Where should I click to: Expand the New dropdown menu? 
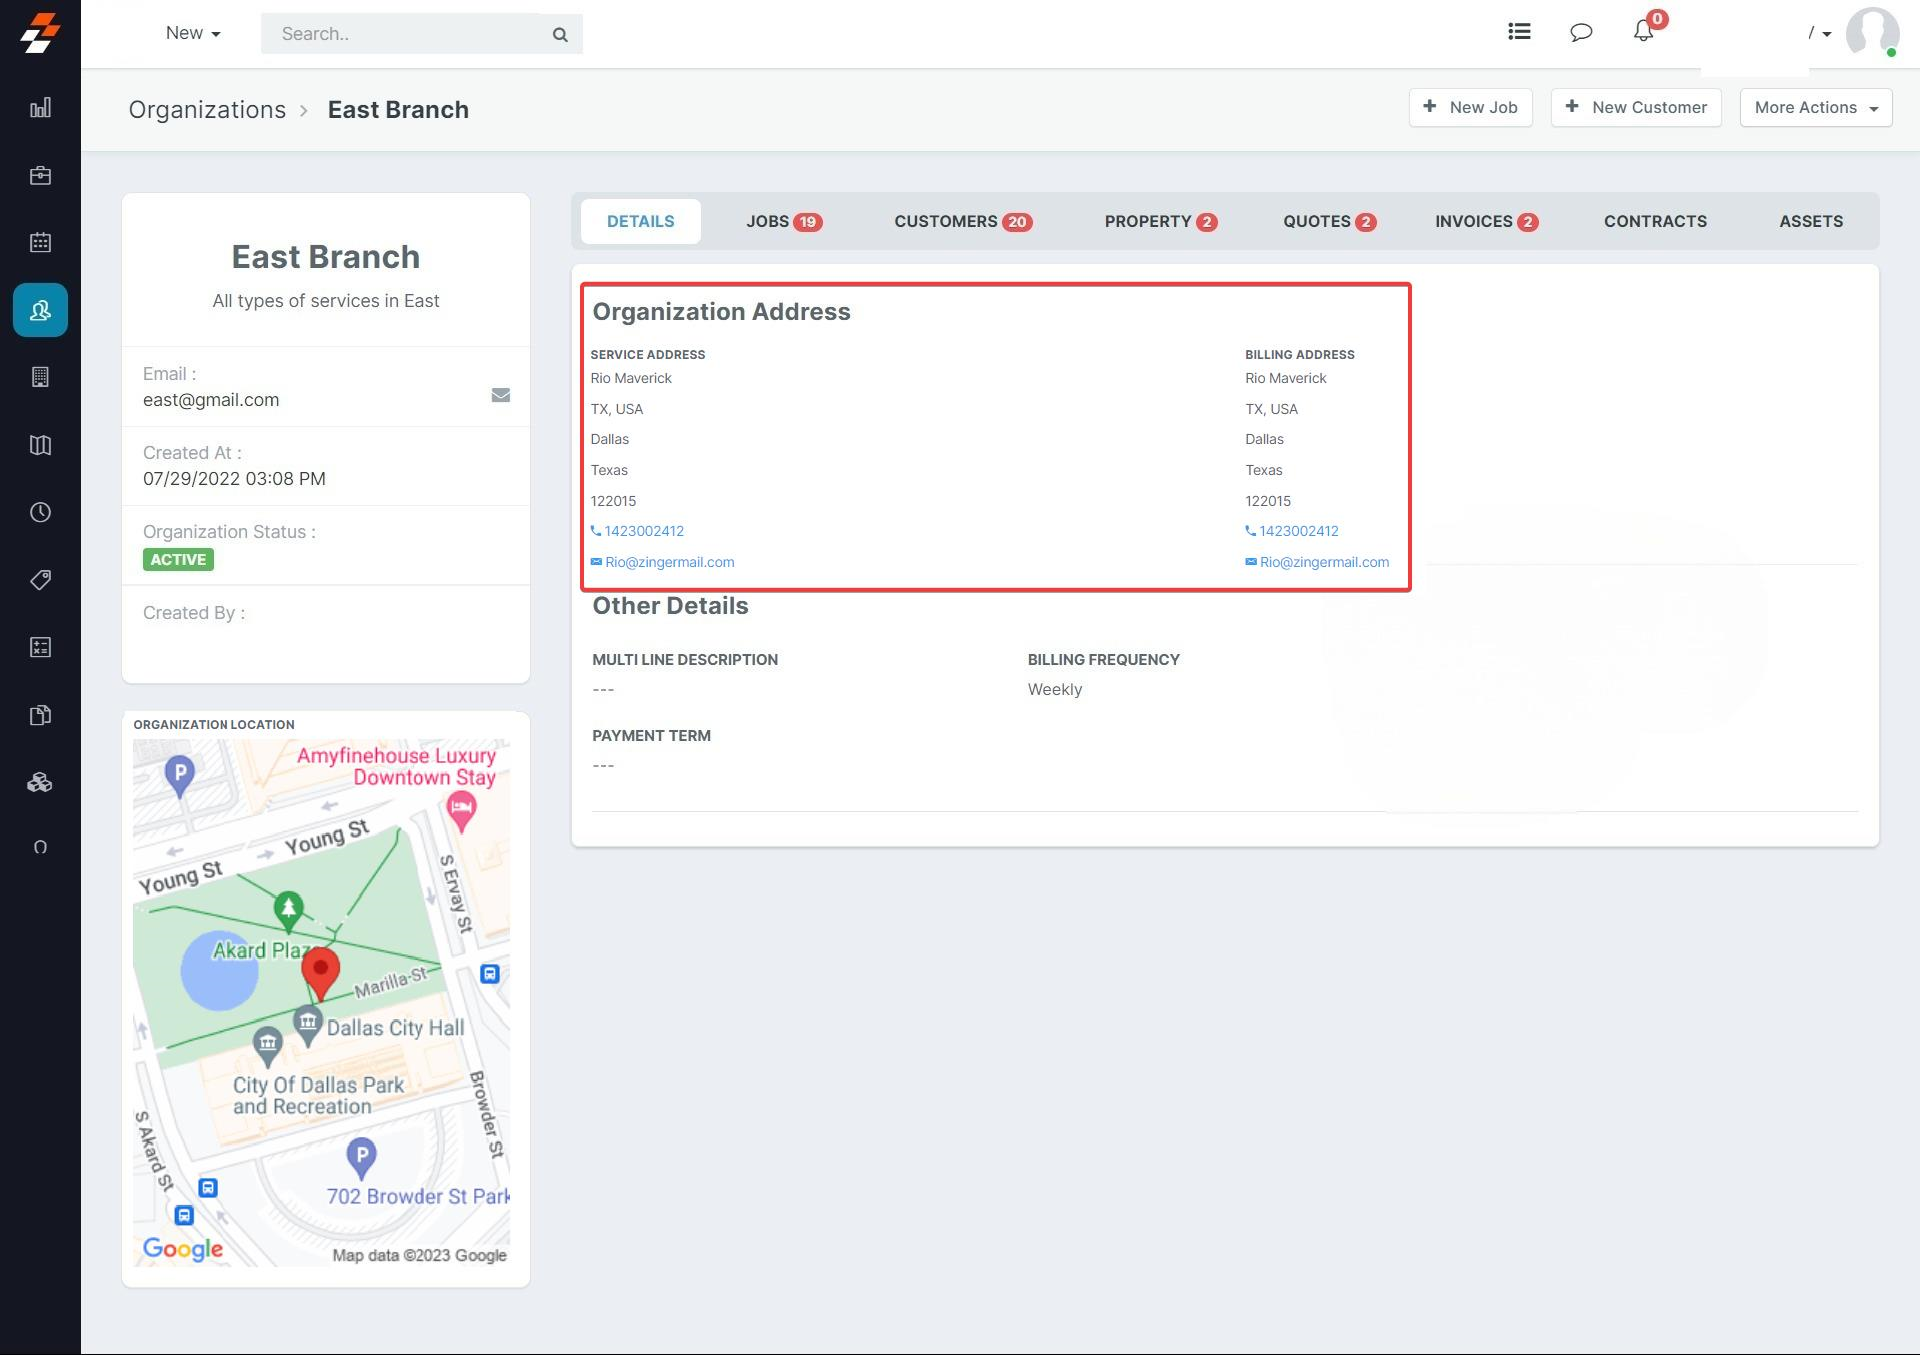click(193, 33)
